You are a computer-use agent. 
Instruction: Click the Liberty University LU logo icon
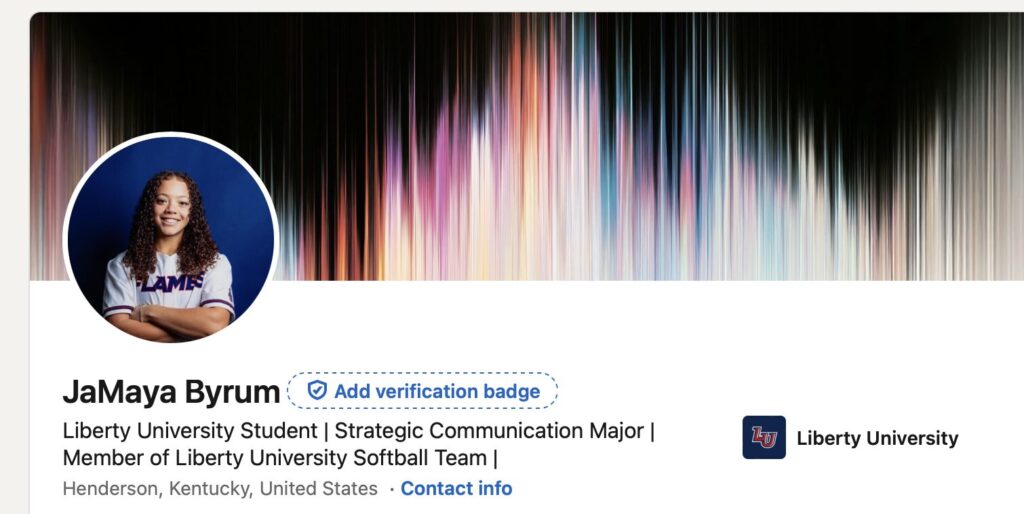pos(764,438)
